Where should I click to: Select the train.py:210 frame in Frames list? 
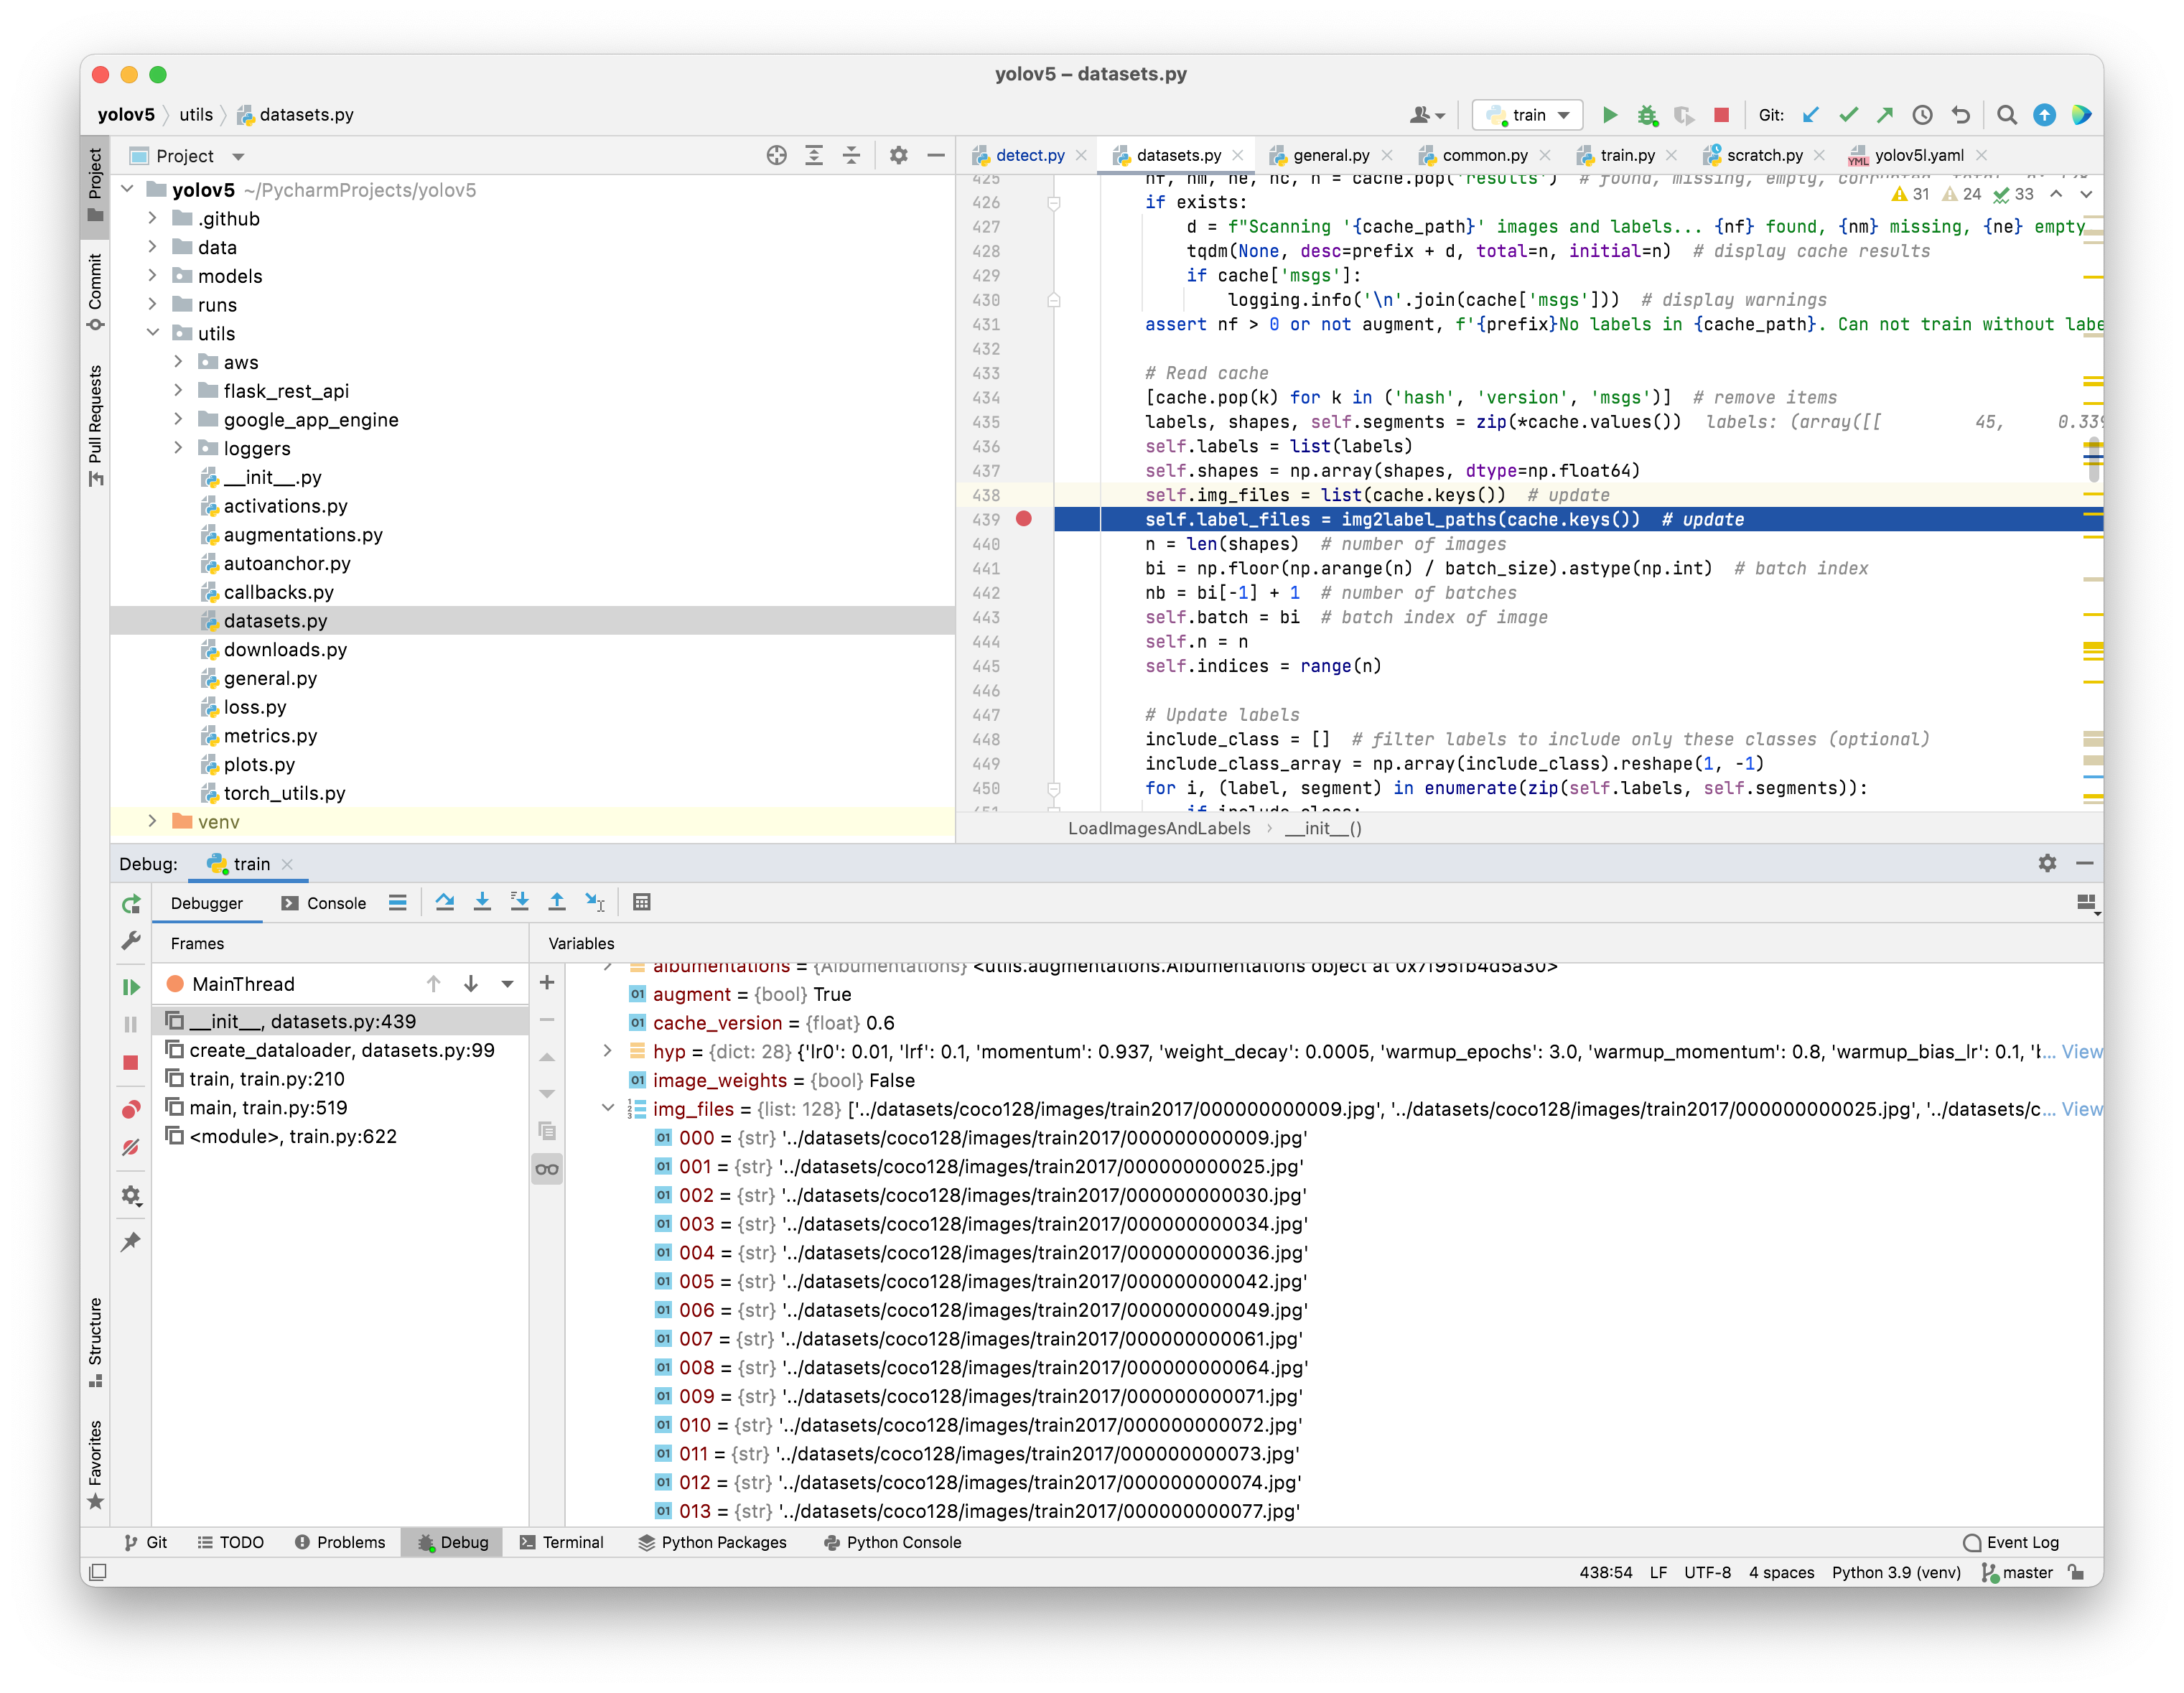pyautogui.click(x=266, y=1079)
